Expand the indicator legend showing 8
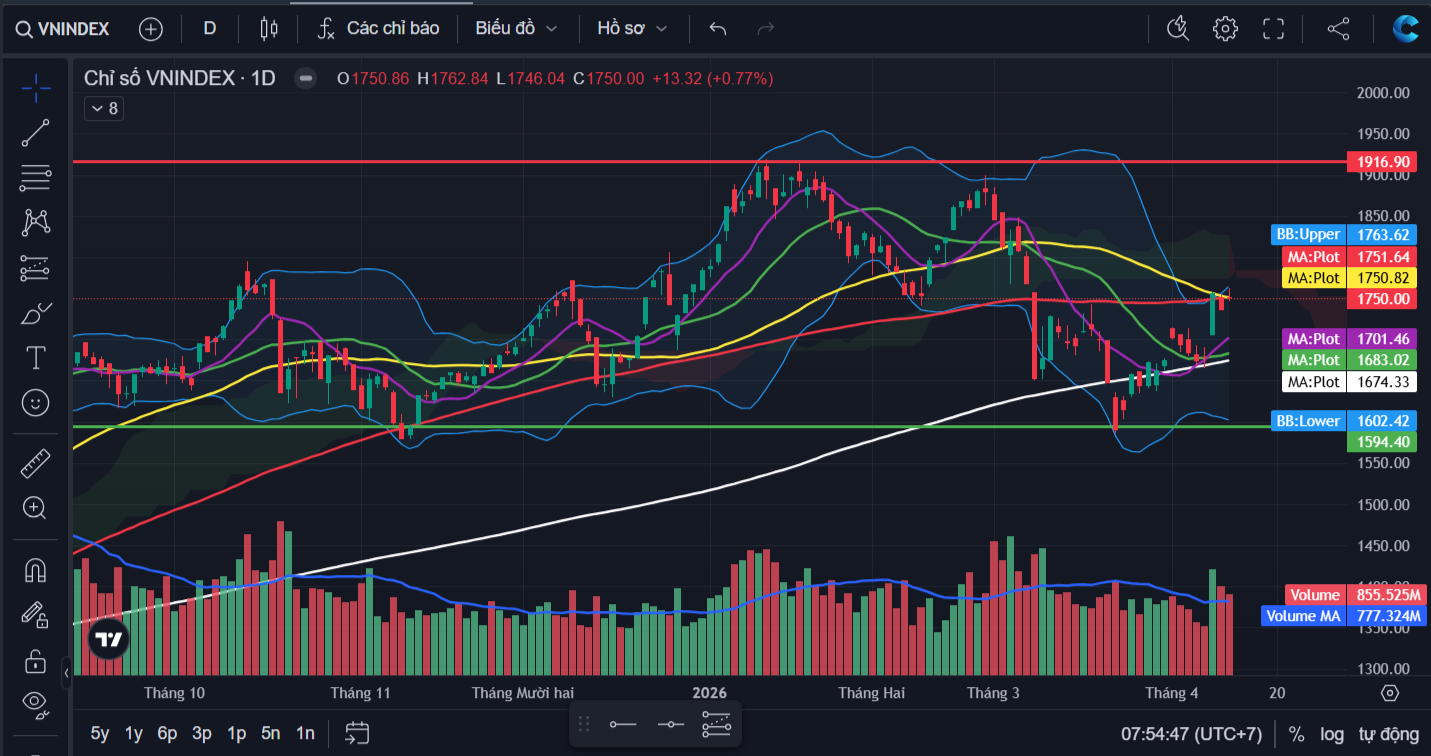 tap(103, 108)
